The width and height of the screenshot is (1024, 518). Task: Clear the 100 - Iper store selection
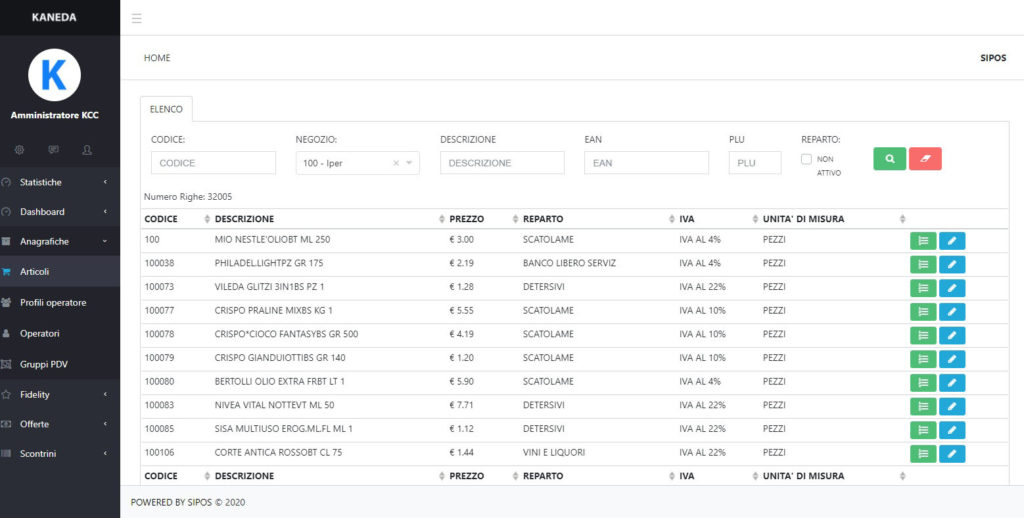tap(395, 163)
